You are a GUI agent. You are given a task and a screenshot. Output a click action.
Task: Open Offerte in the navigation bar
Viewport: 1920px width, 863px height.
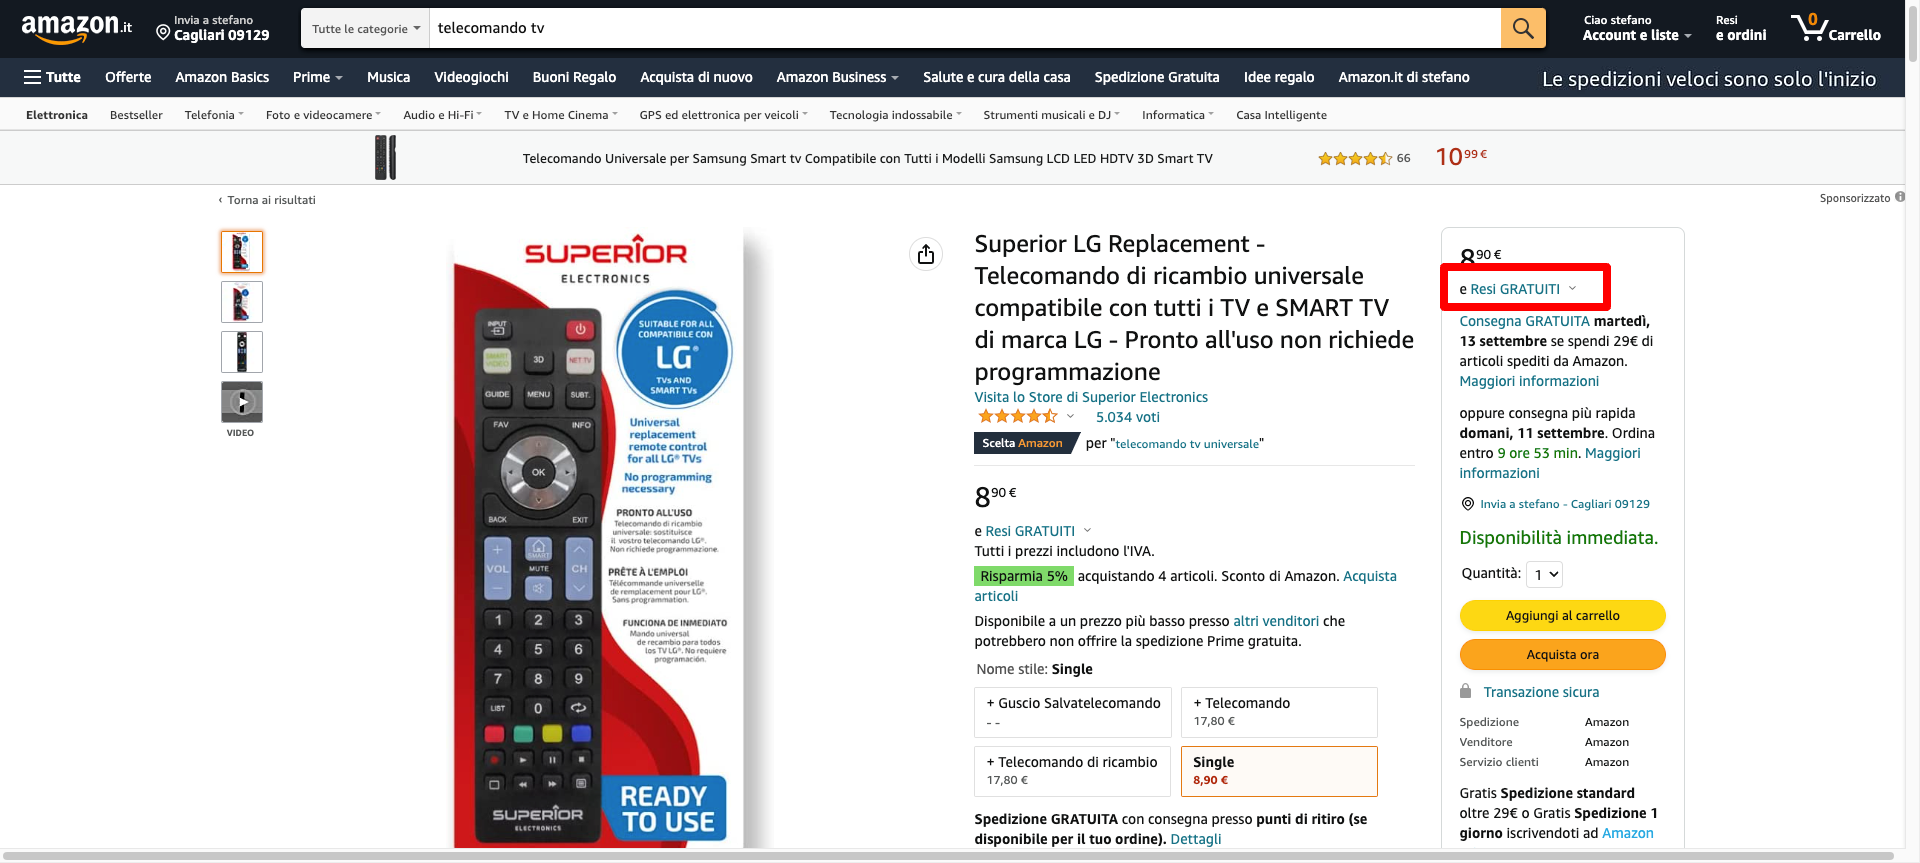pyautogui.click(x=128, y=77)
